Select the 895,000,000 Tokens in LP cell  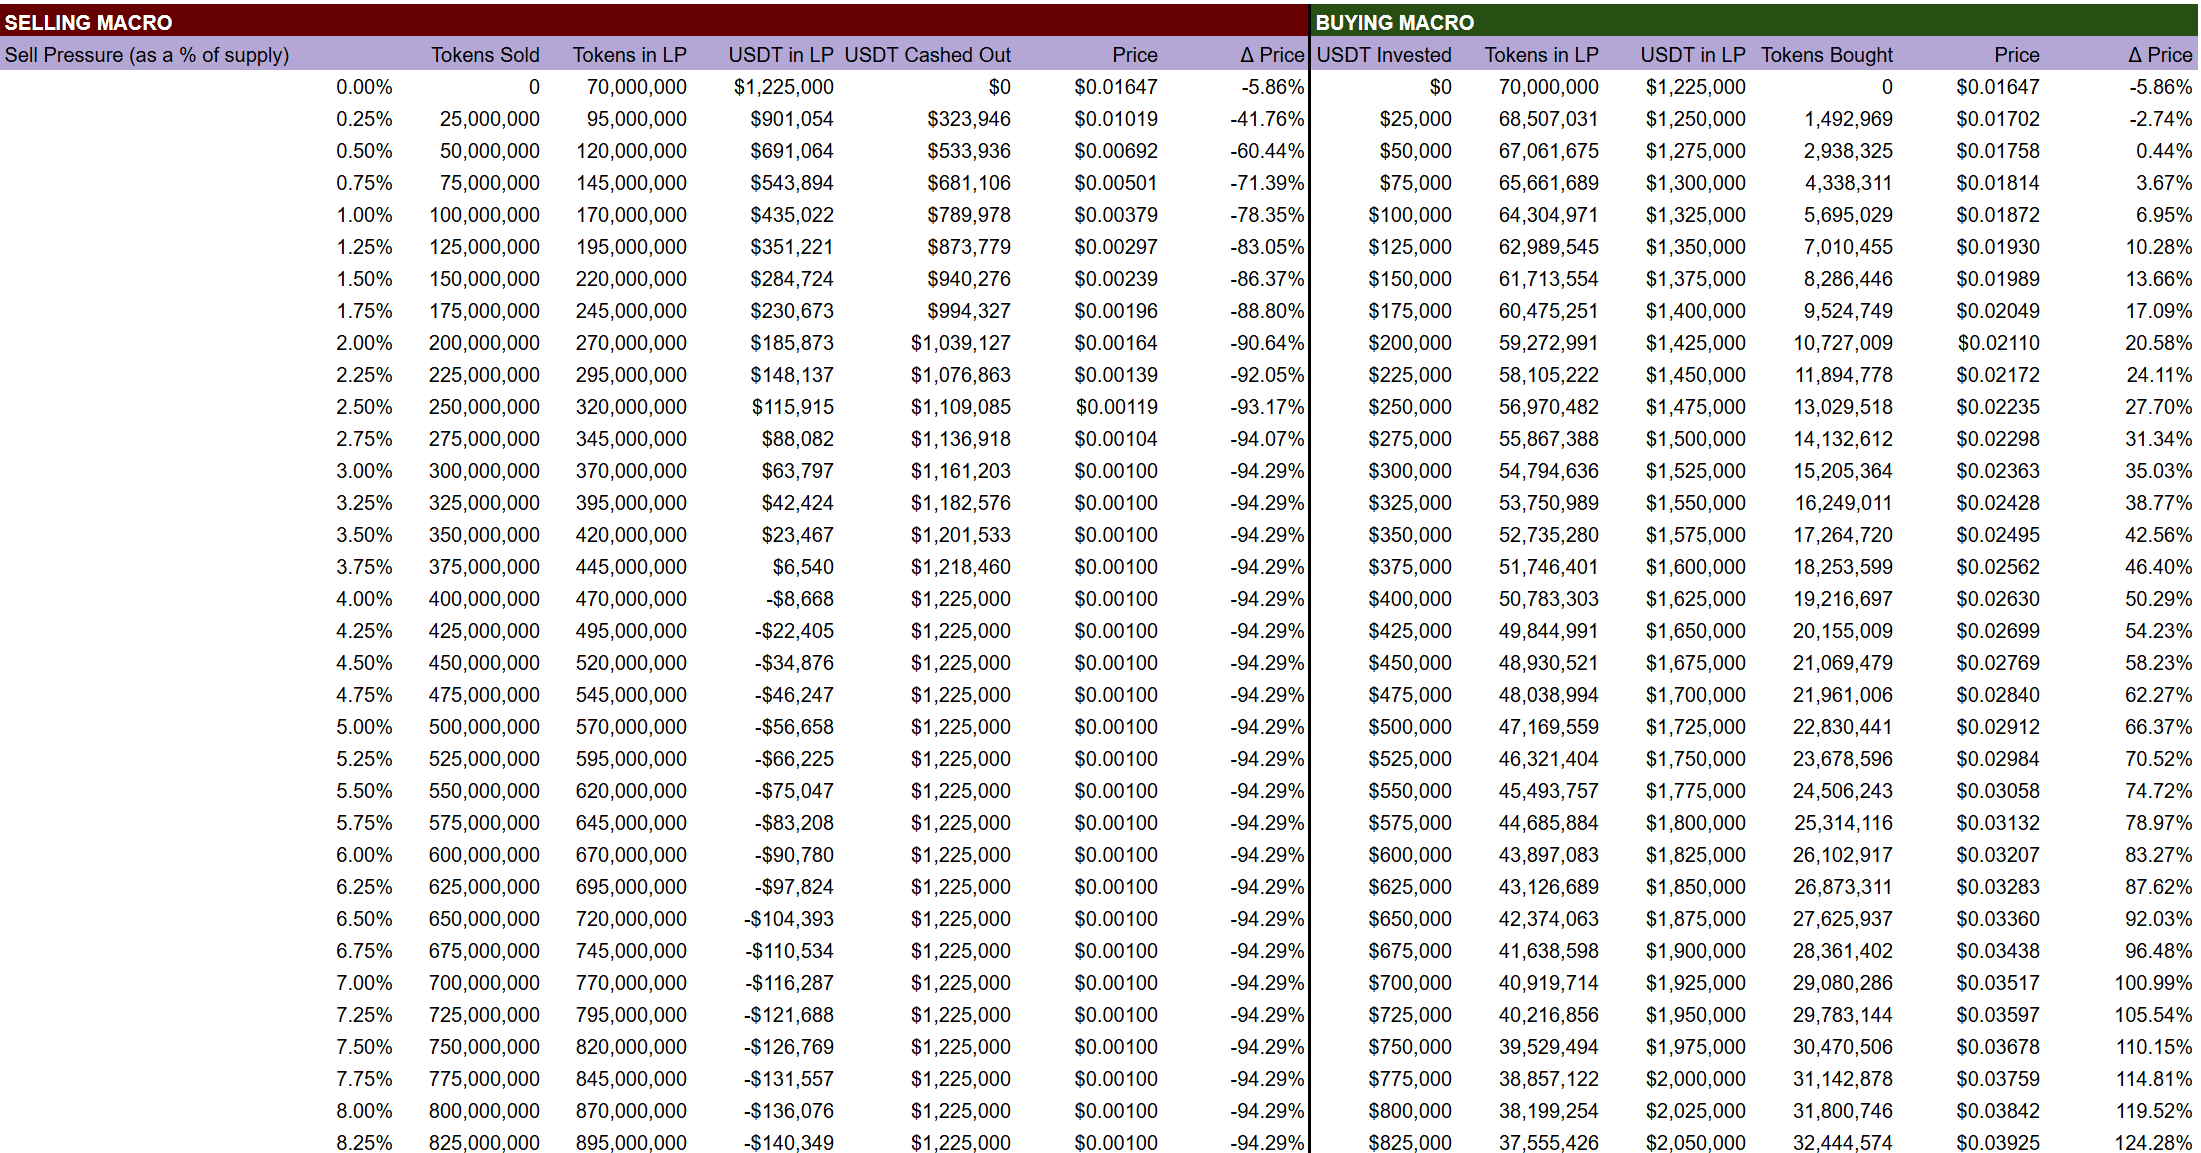coord(631,1142)
